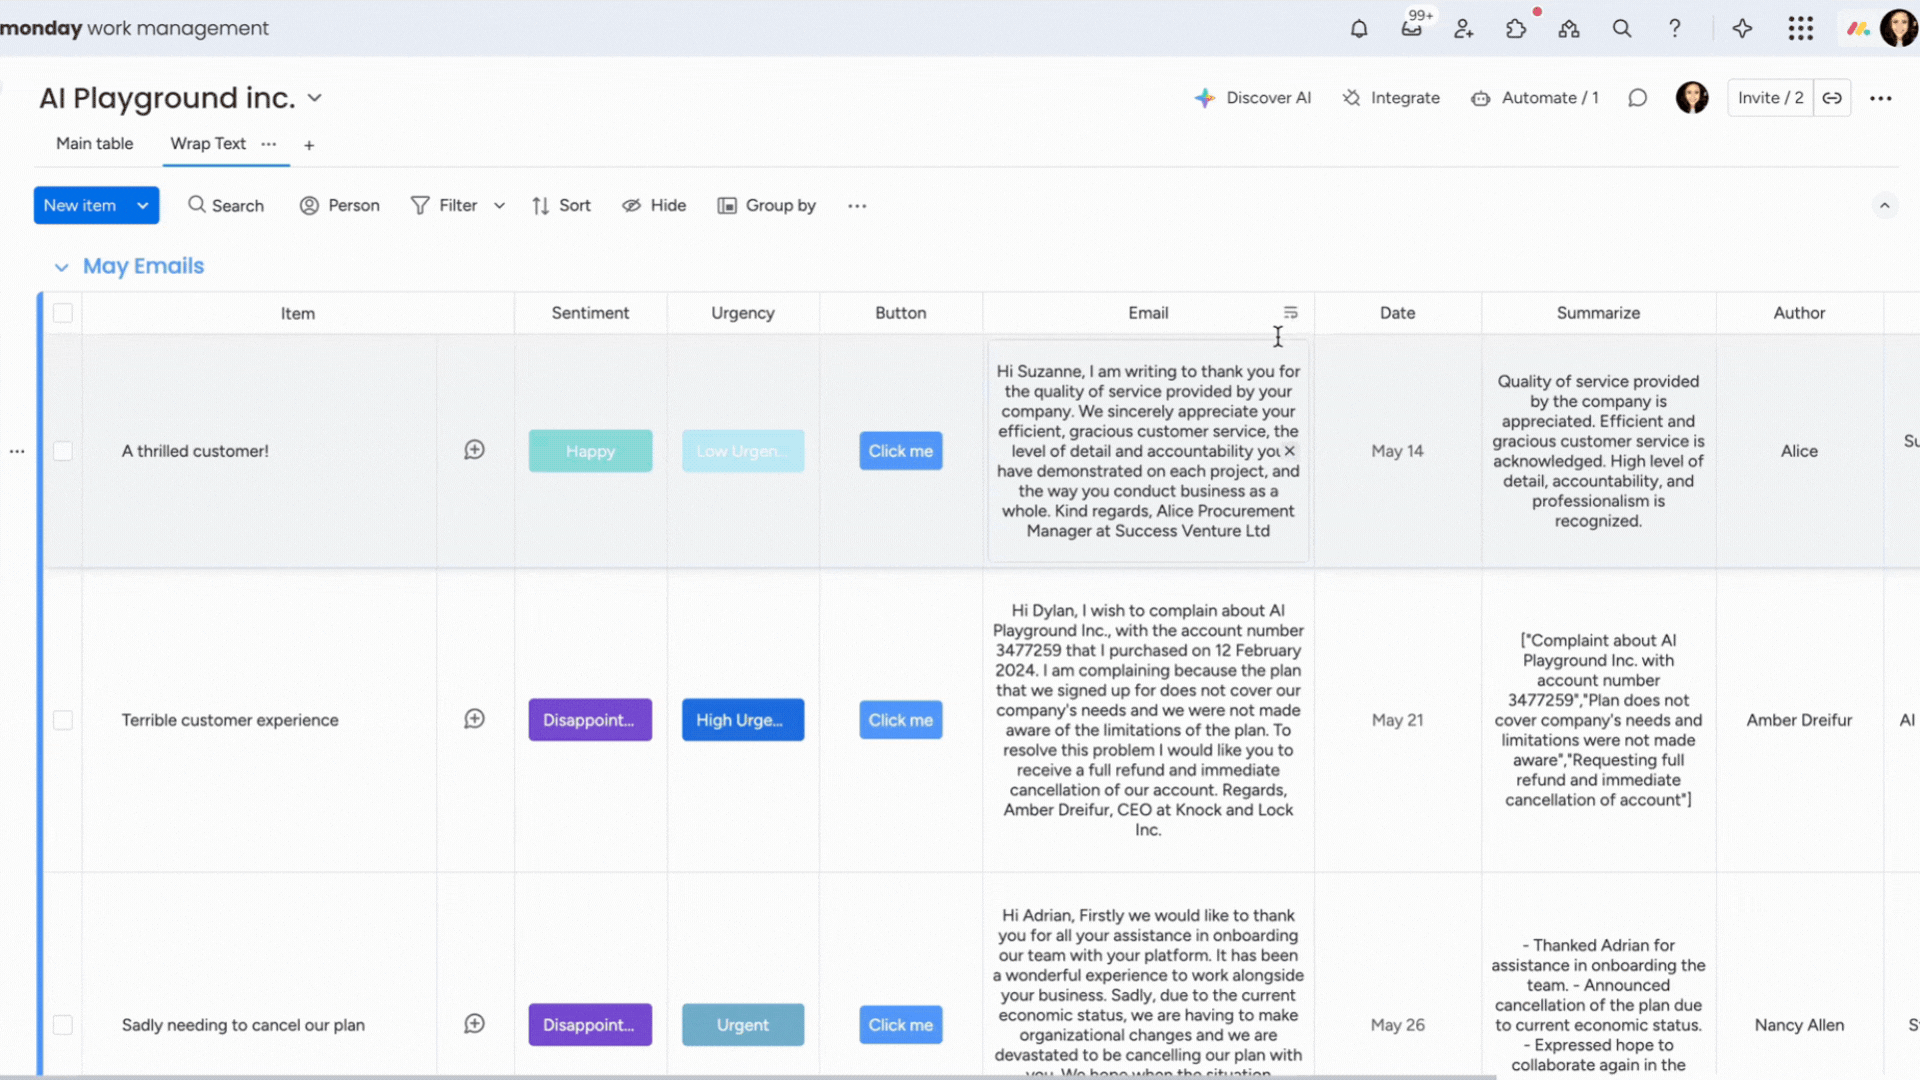Open the notifications bell

(1358, 28)
